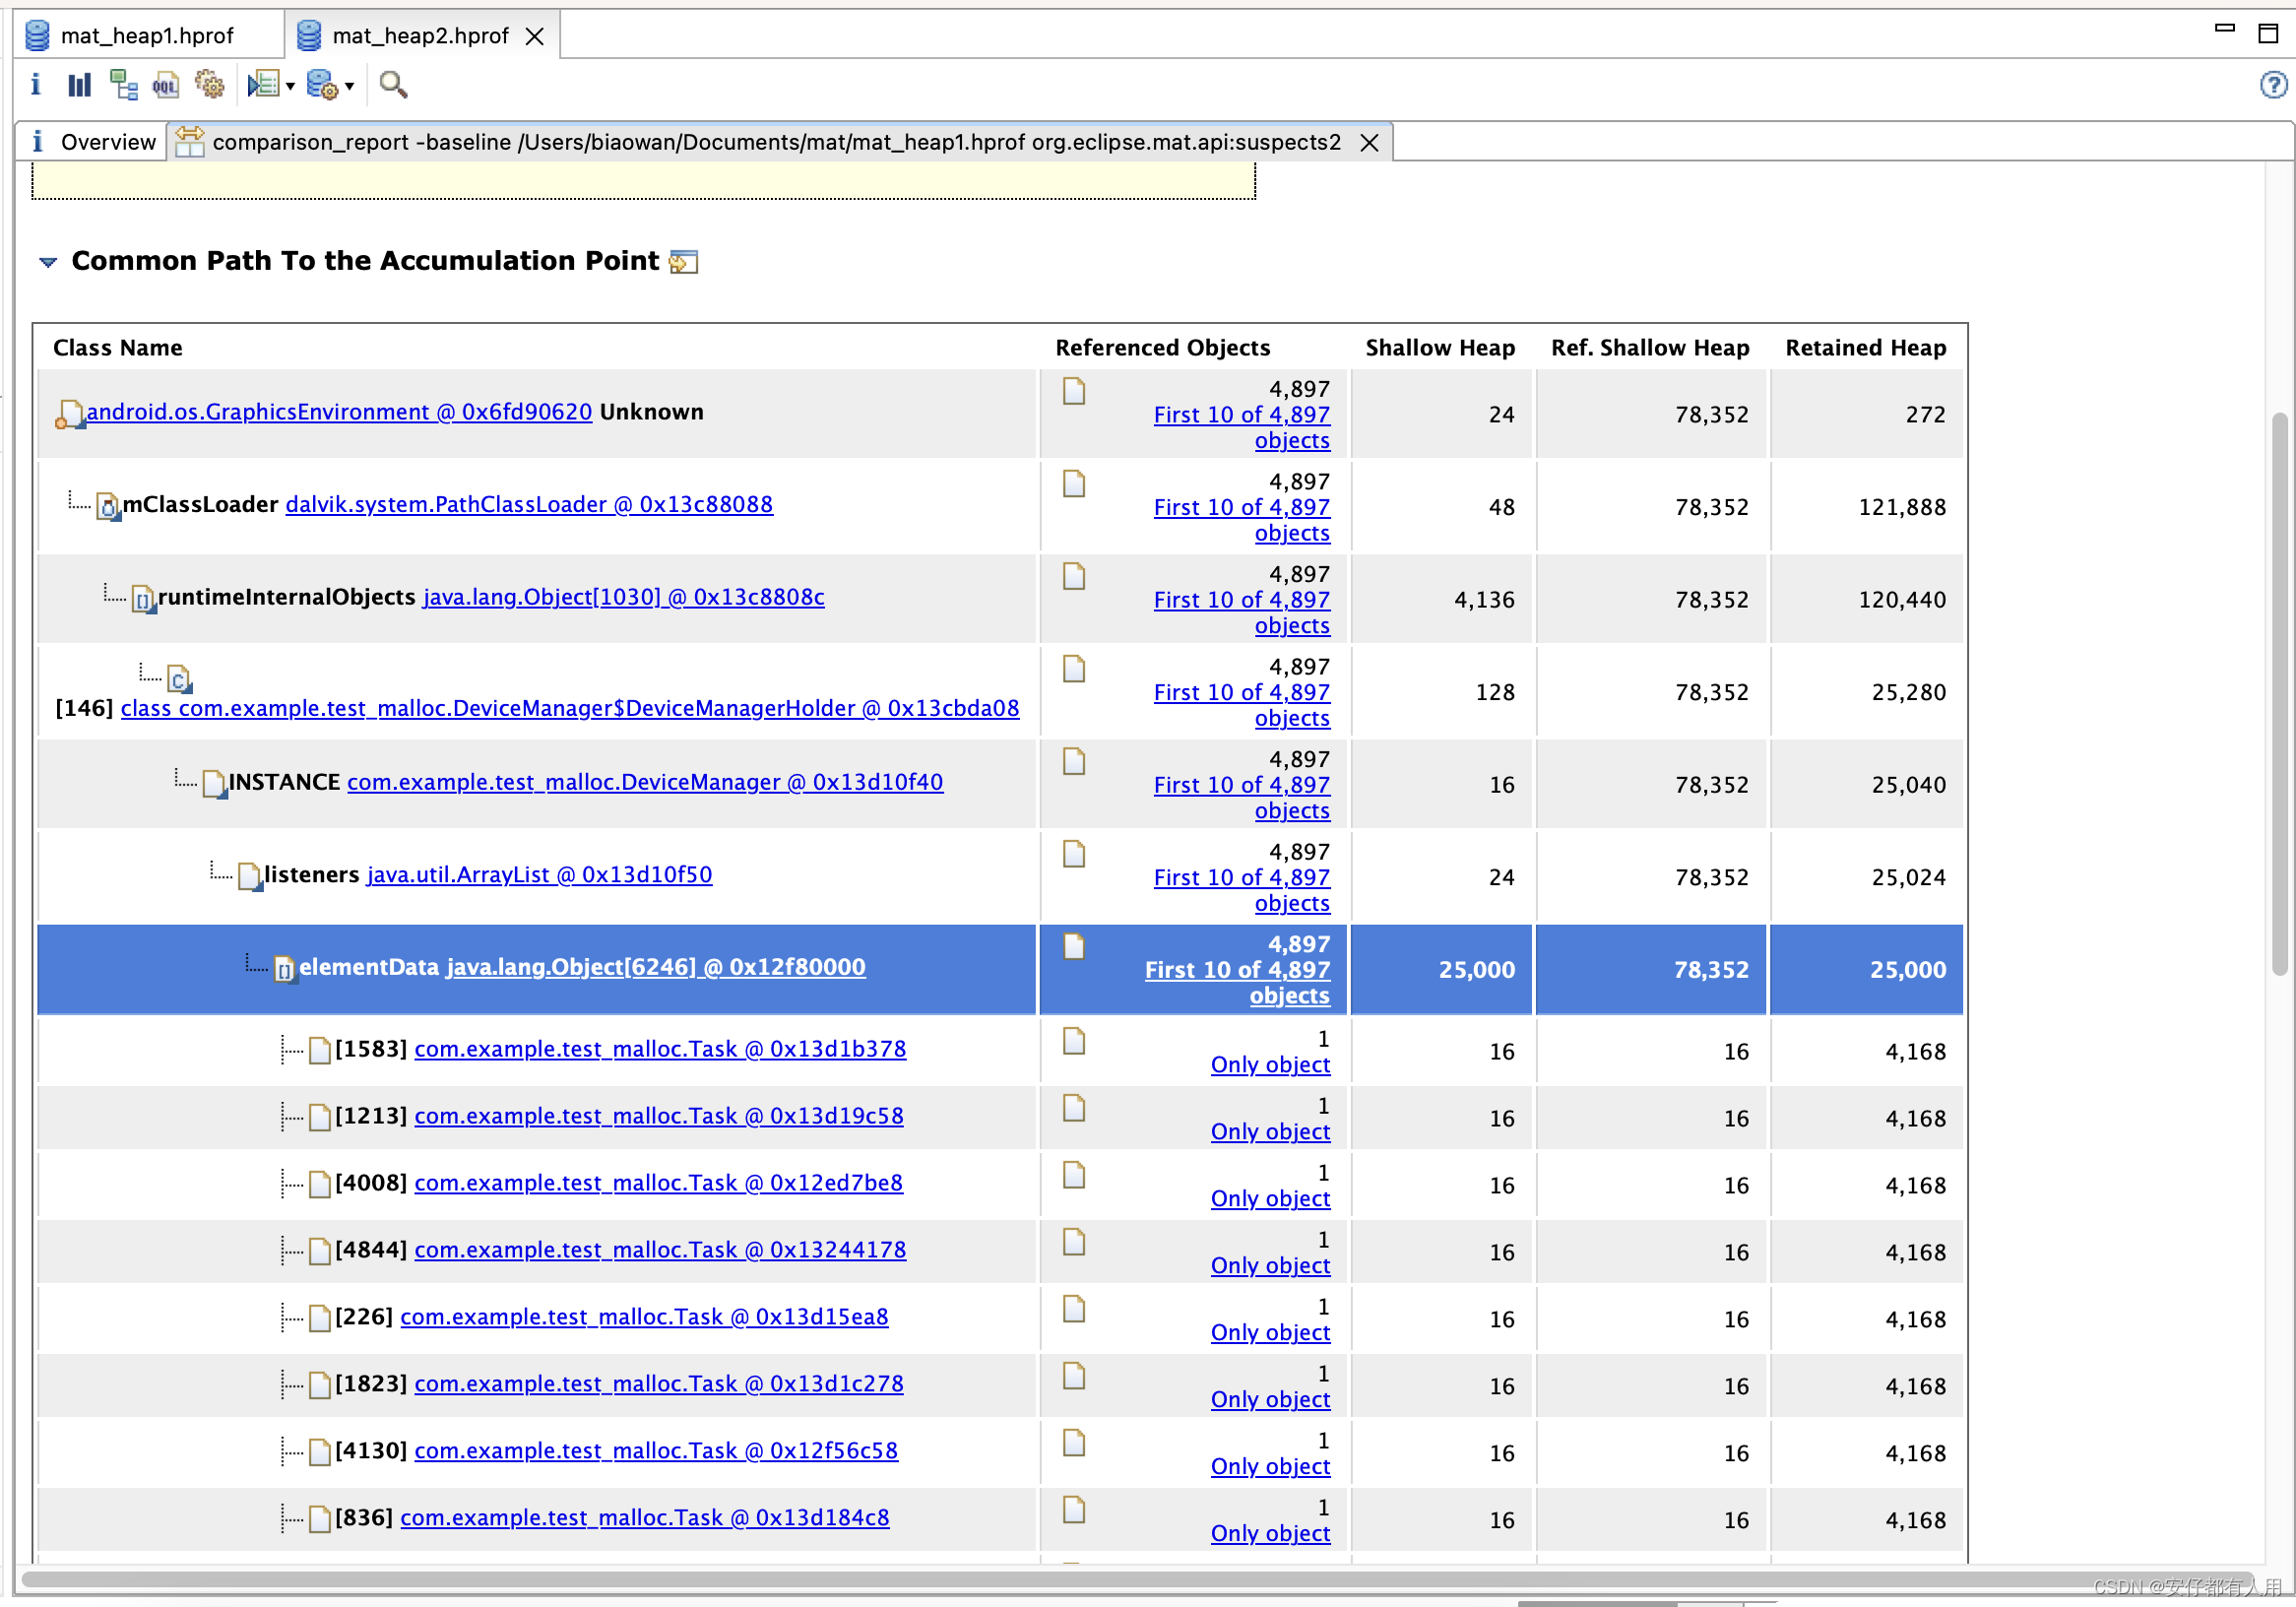Open the Task @ 0x13d1b378 link
The width and height of the screenshot is (2296, 1607).
tap(660, 1049)
